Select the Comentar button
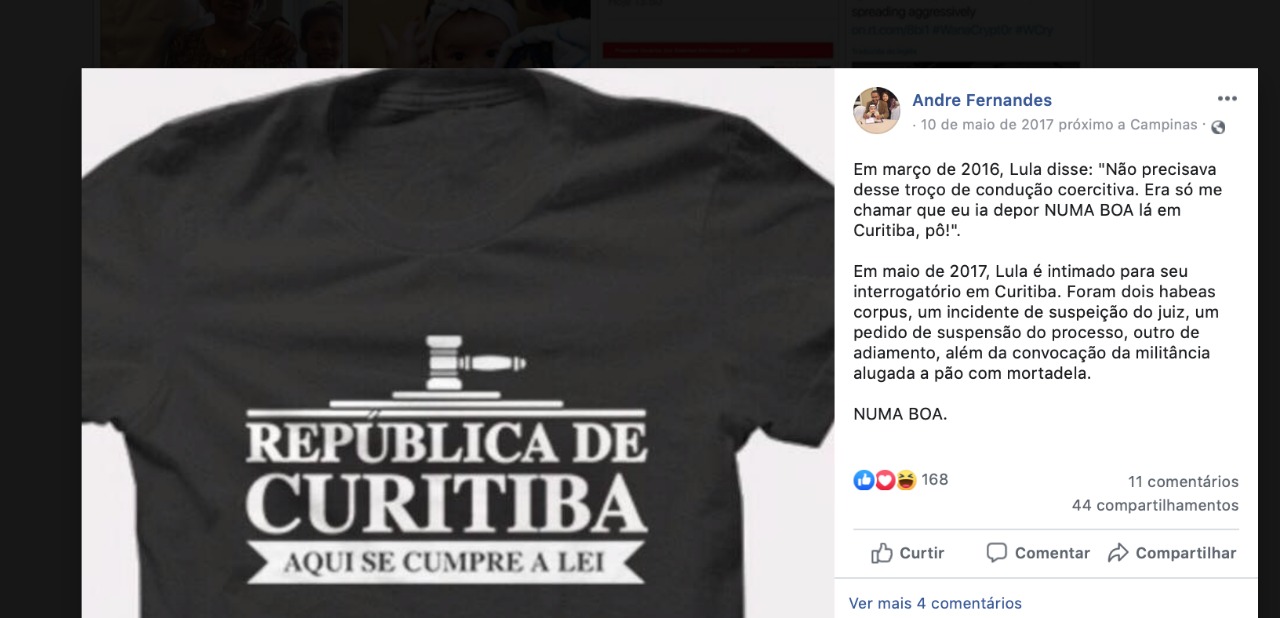This screenshot has width=1280, height=618. click(1038, 553)
